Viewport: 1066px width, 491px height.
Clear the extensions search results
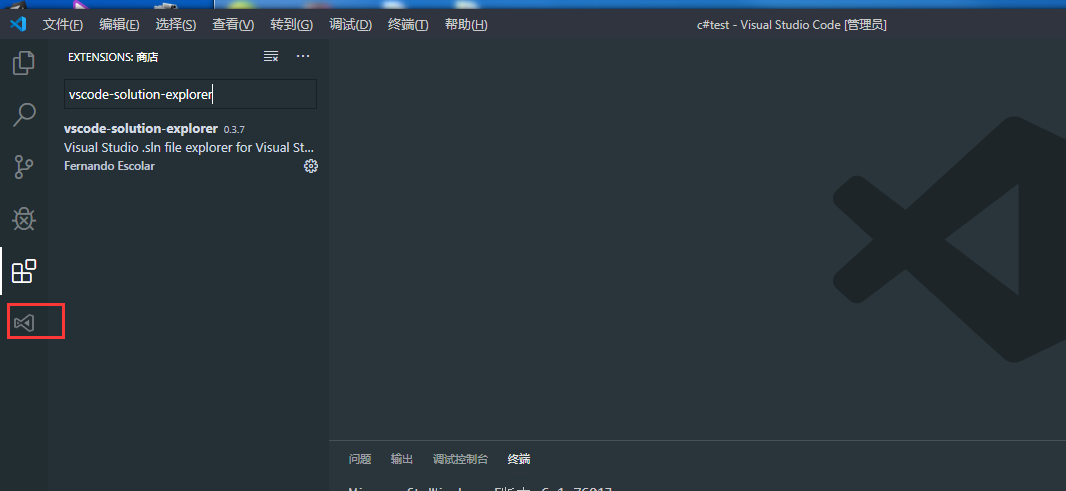tap(271, 56)
